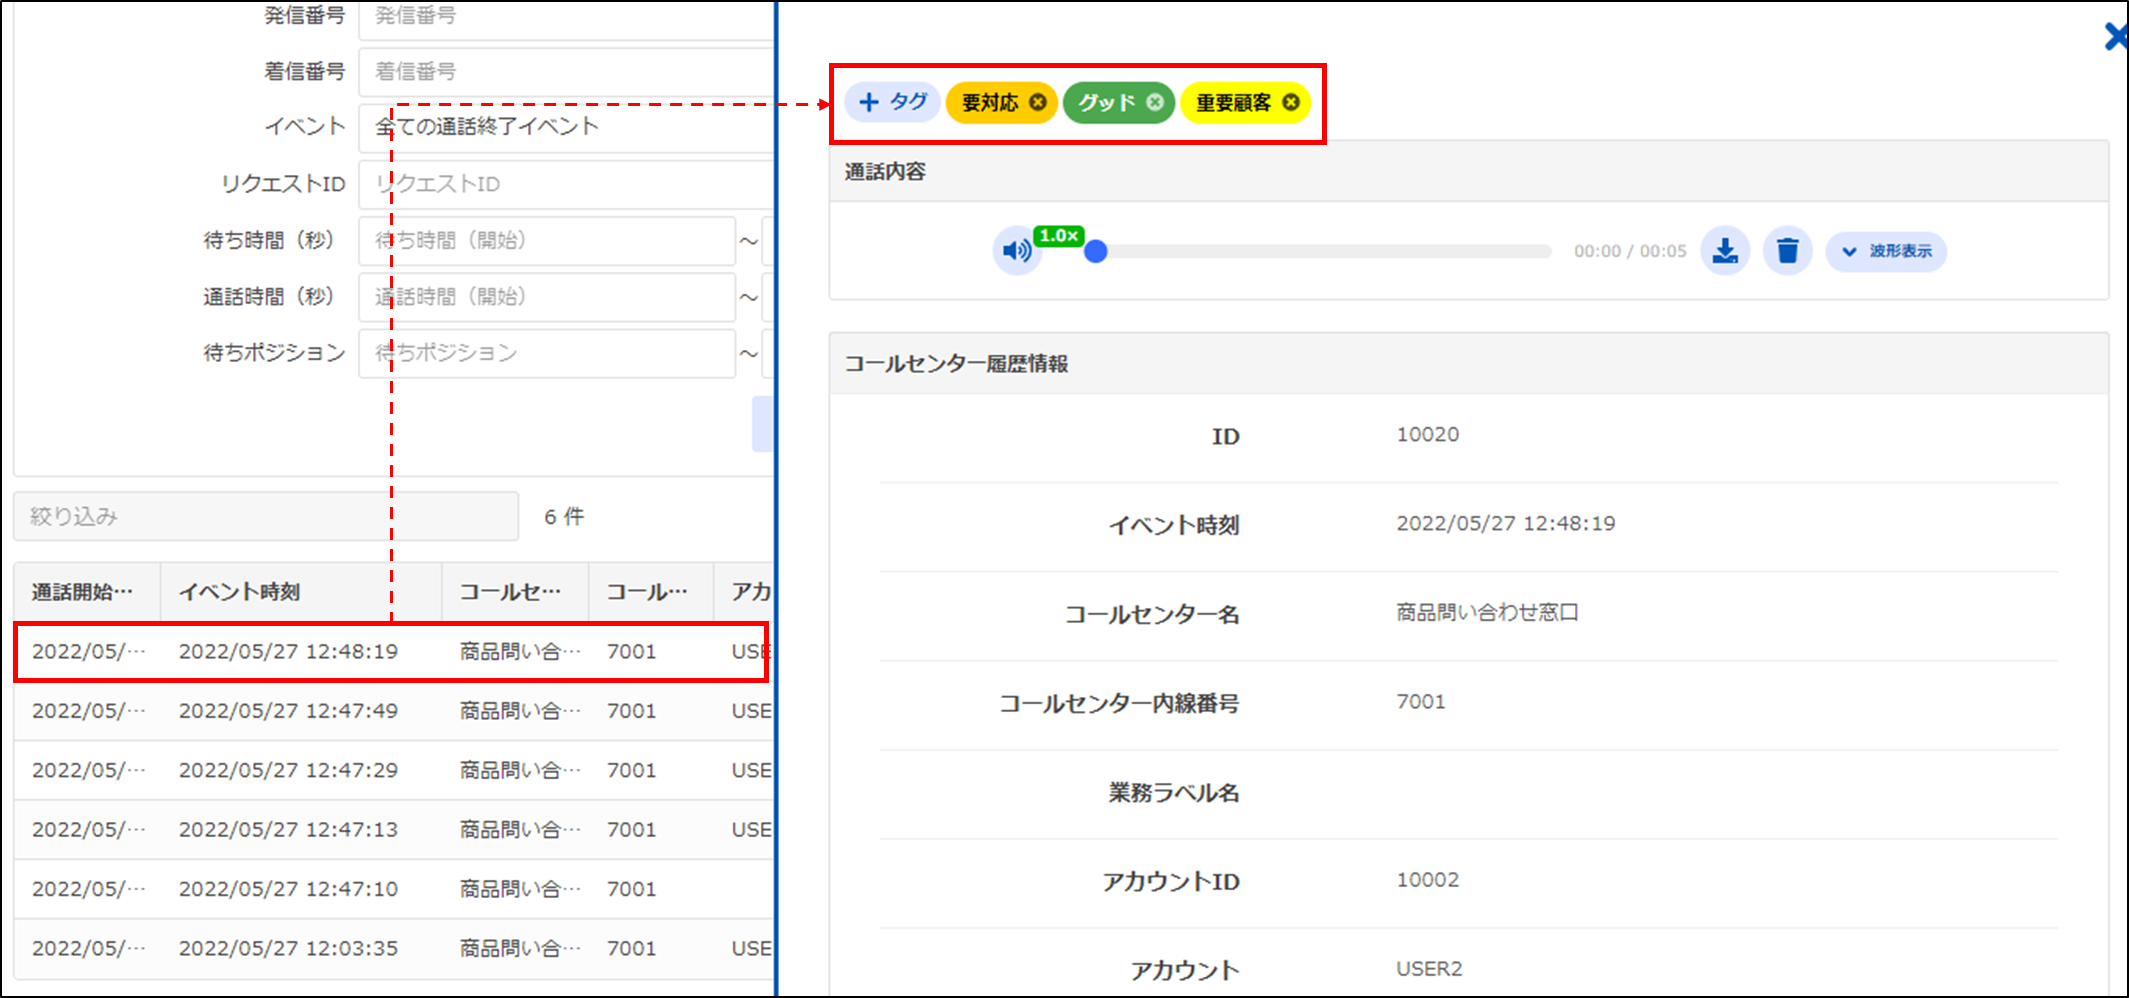Click the 待ちポジション start input field

click(547, 353)
